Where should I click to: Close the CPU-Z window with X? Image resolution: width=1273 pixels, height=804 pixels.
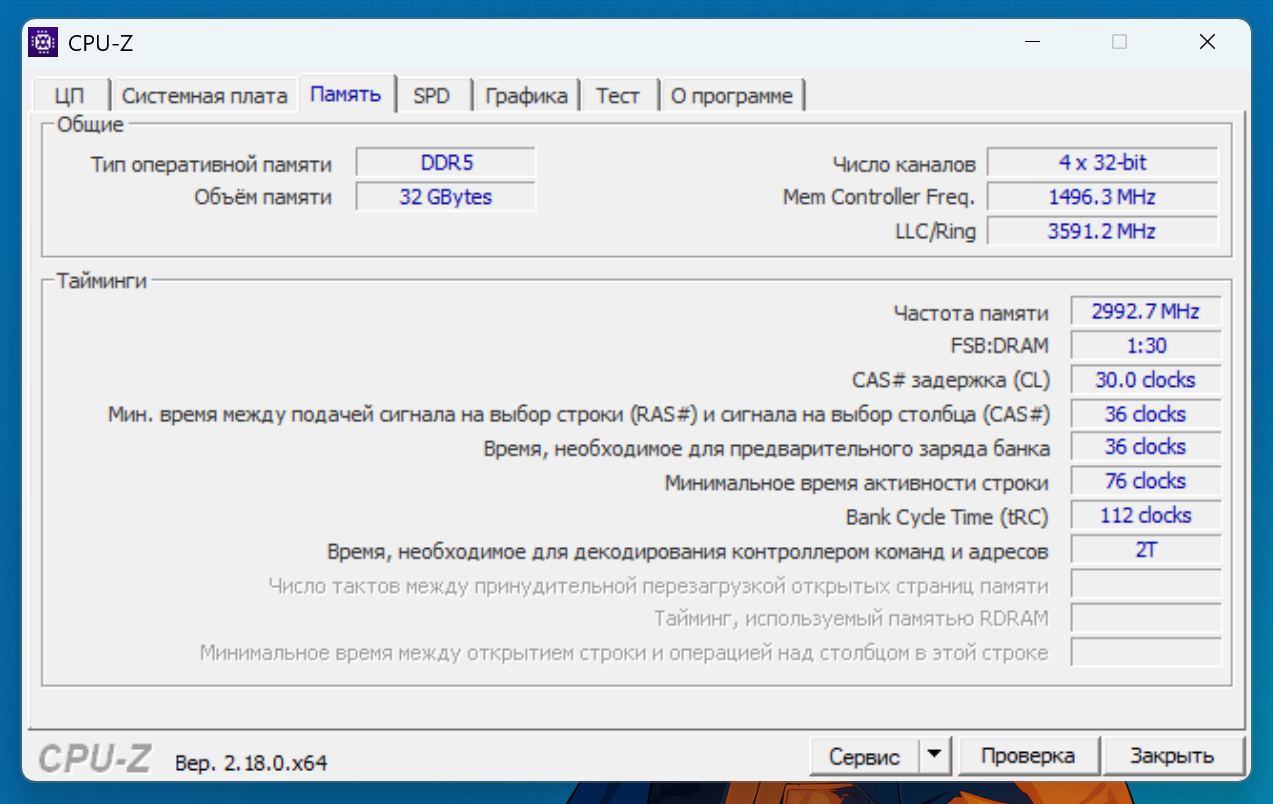(1207, 42)
